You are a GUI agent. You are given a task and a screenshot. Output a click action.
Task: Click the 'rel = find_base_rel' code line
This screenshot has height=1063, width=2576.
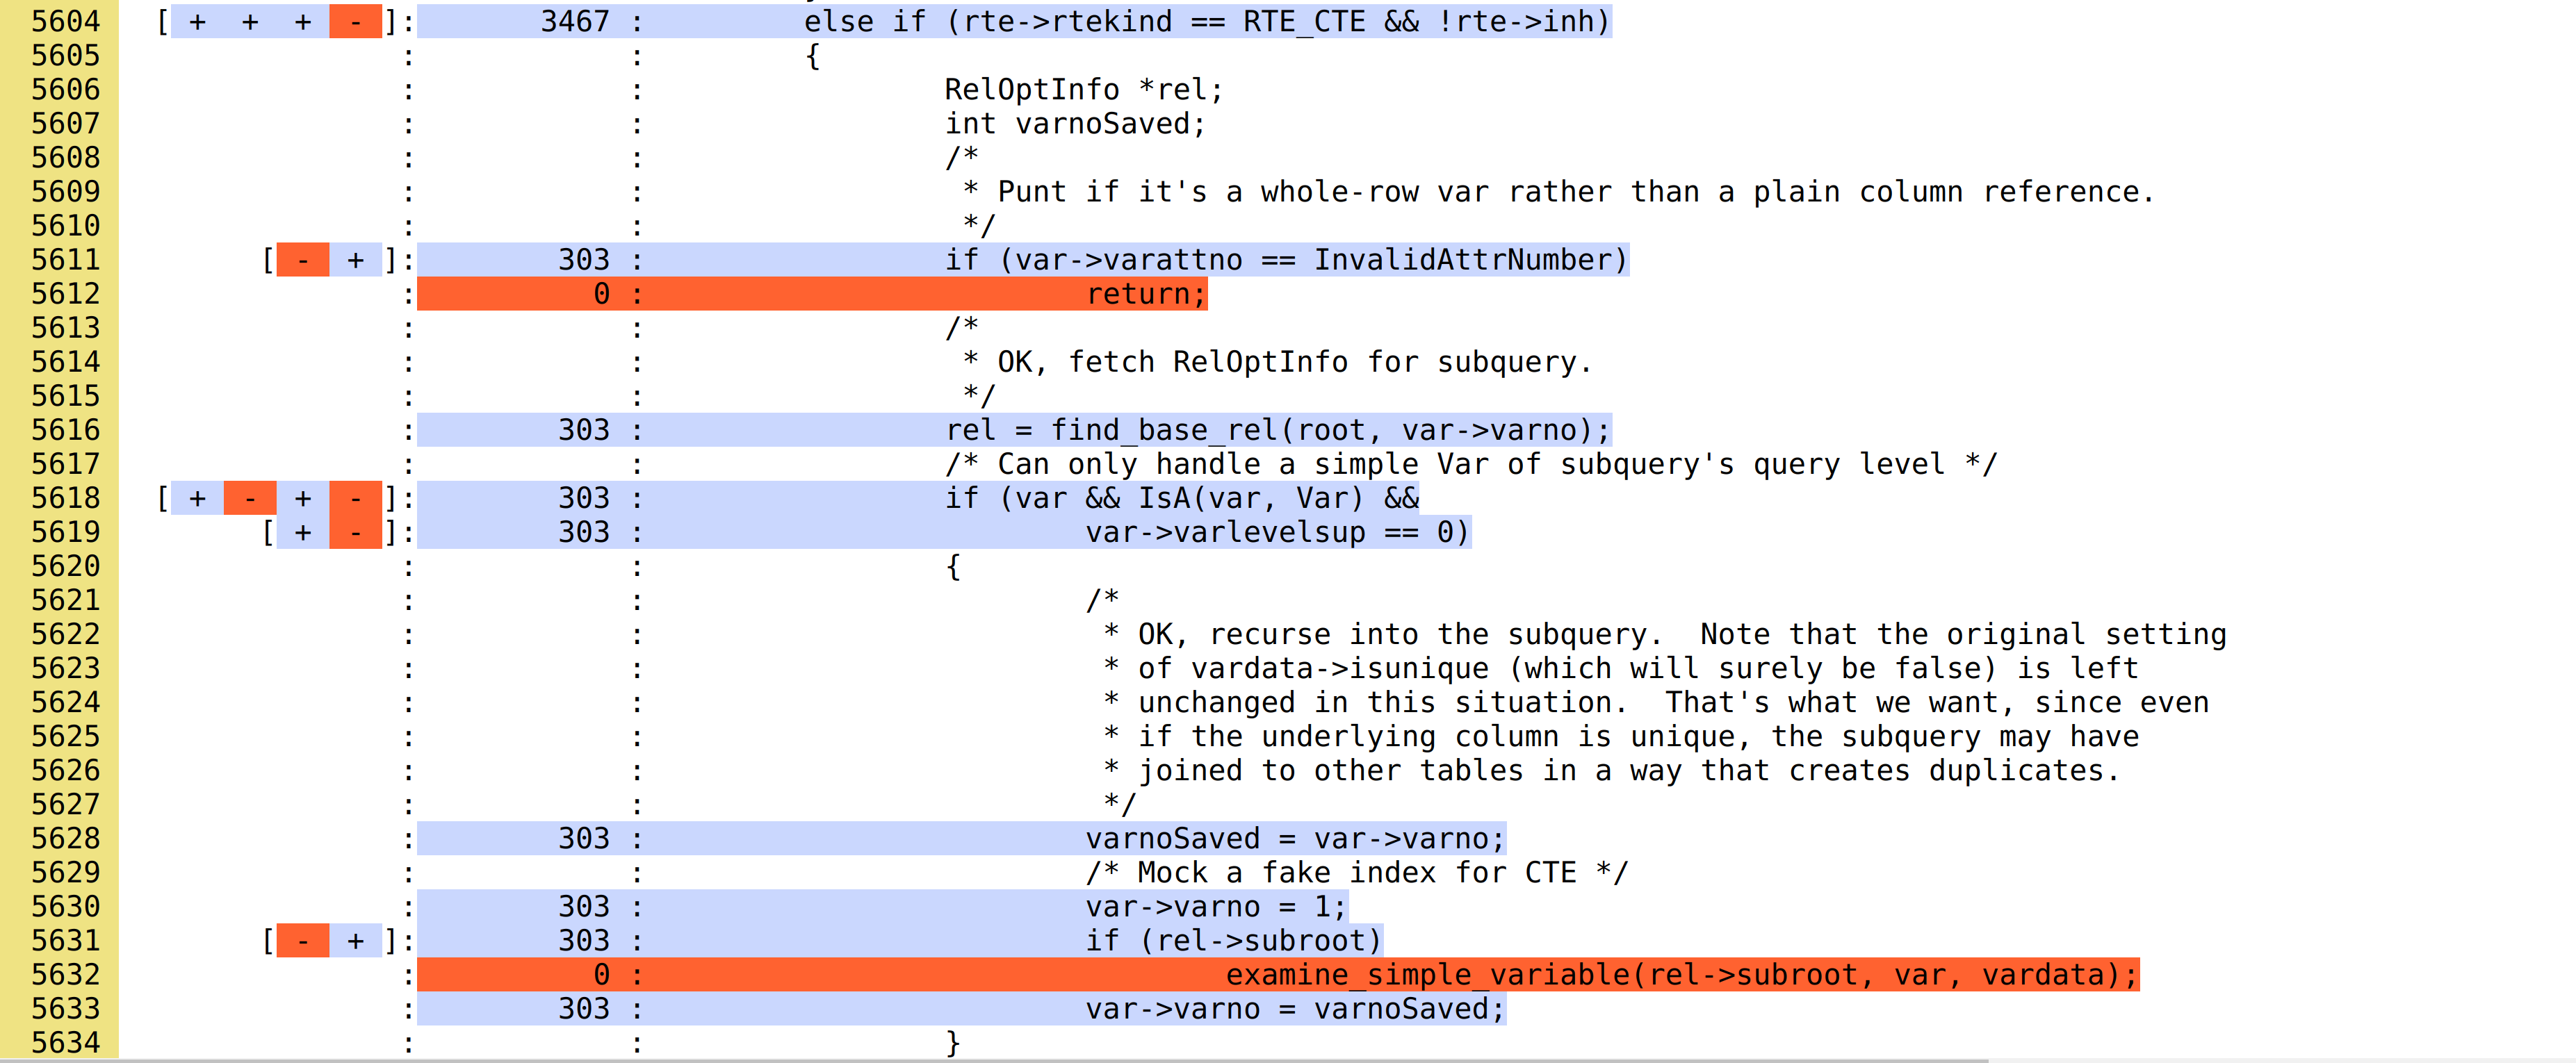[1277, 430]
